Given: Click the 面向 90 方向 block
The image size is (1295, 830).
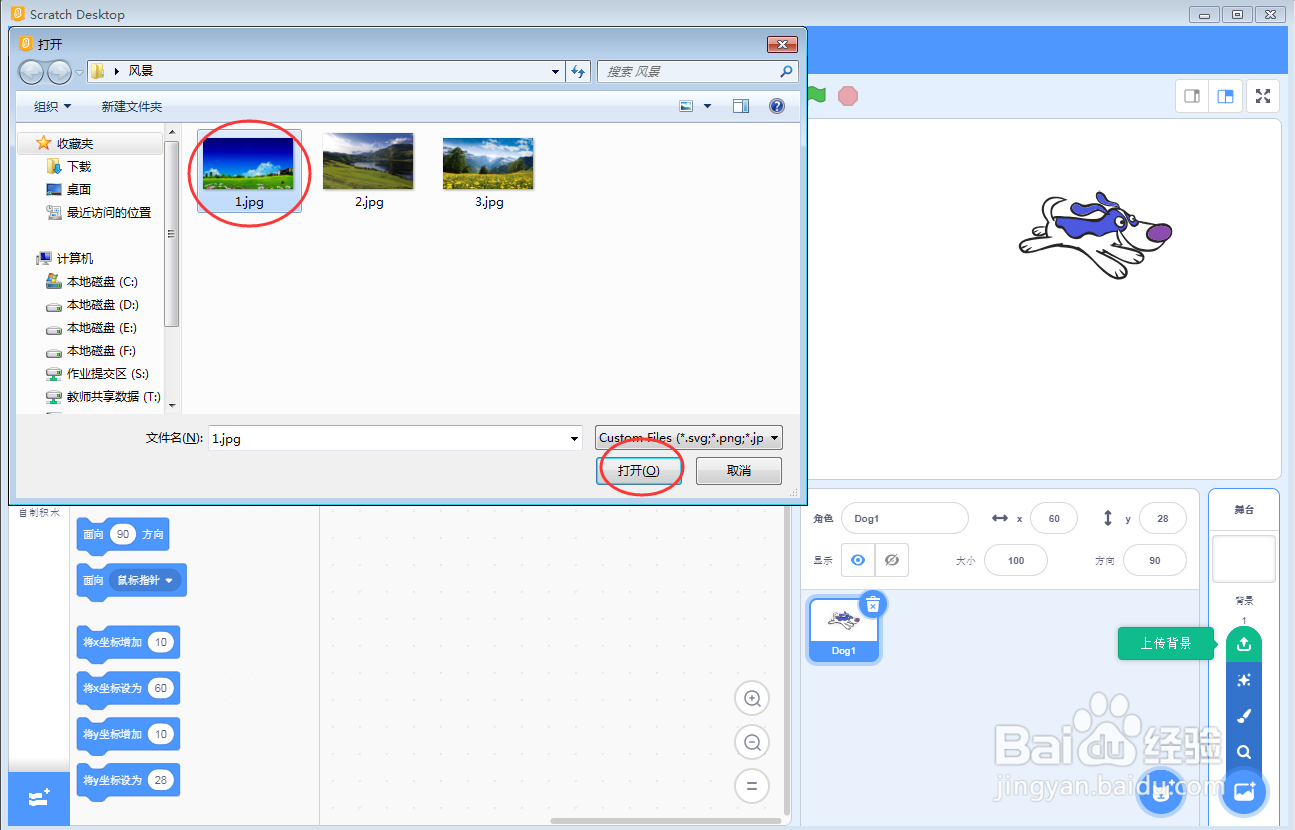Looking at the screenshot, I should click(122, 535).
